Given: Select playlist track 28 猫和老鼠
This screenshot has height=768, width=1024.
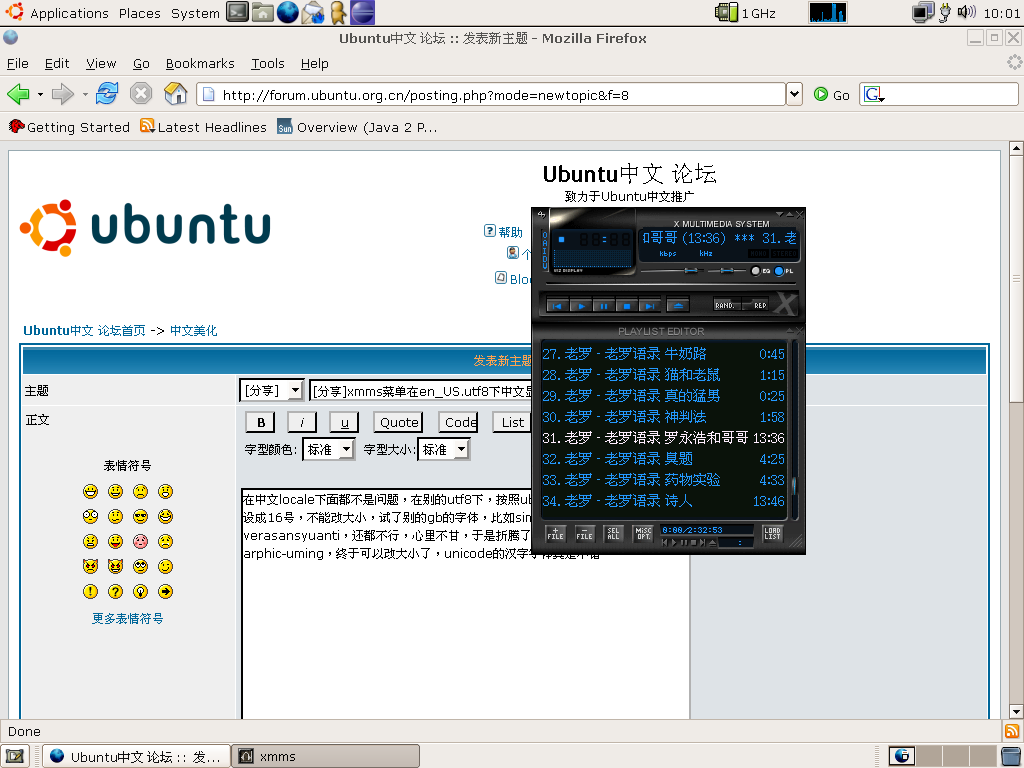Looking at the screenshot, I should pyautogui.click(x=664, y=375).
